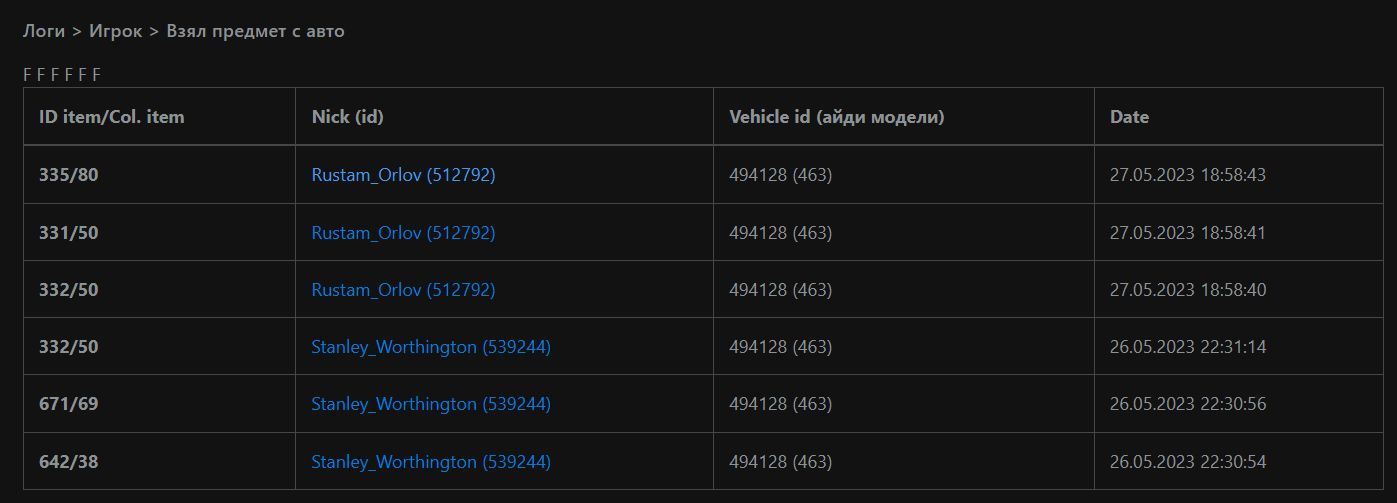Select the 671/69 item cell
The width and height of the screenshot is (1397, 503).
pos(68,404)
